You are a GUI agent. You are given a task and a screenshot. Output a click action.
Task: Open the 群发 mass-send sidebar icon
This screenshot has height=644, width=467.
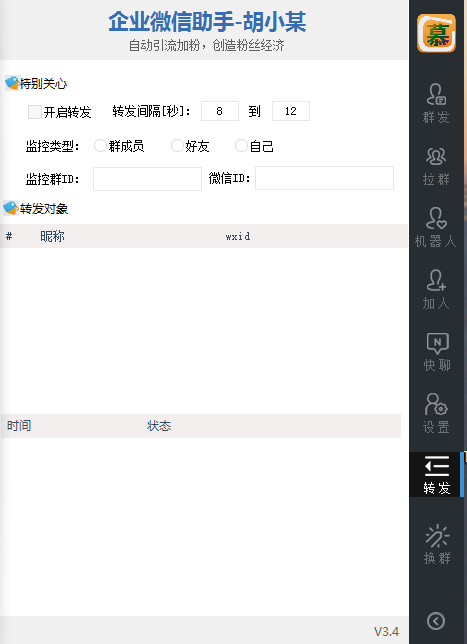[436, 103]
